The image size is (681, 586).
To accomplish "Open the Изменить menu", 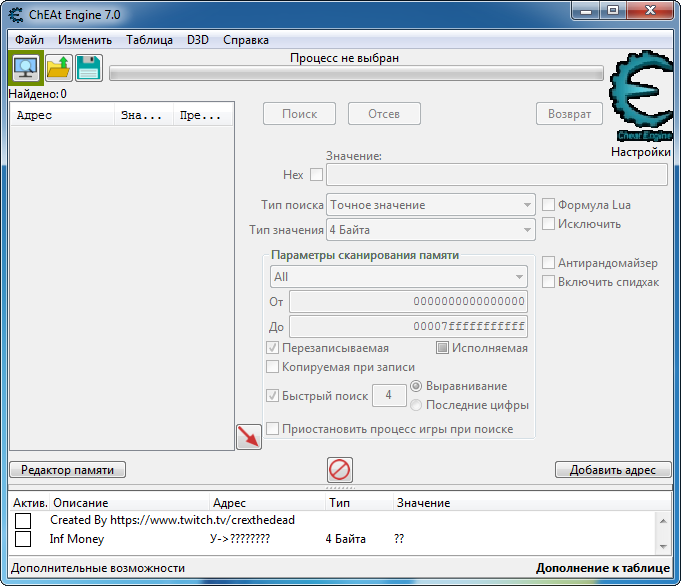I will (85, 40).
